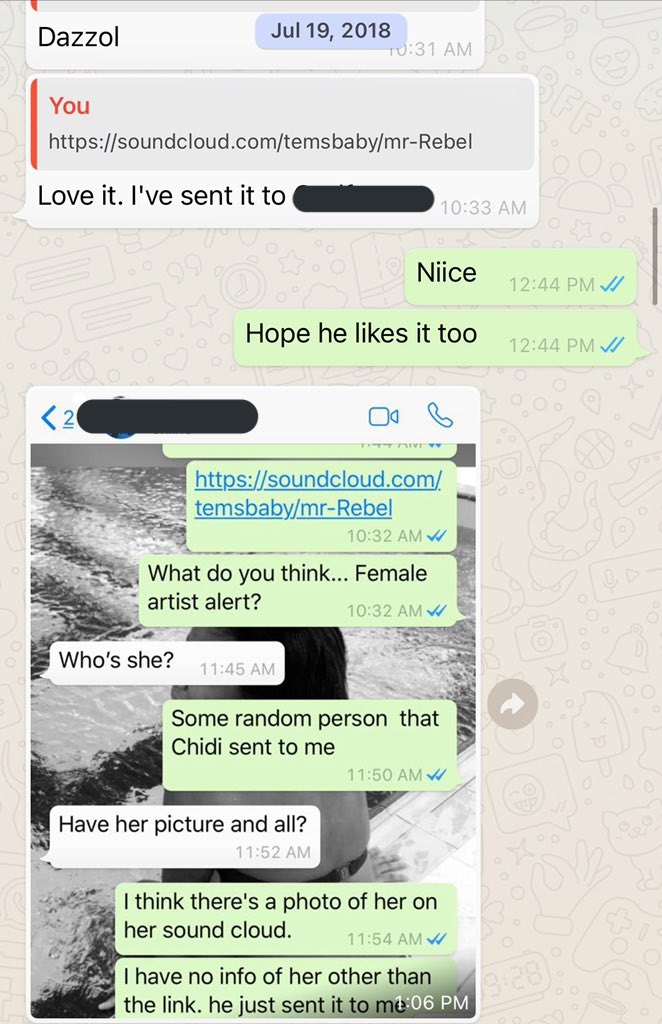Tap the video call camera icon

[384, 416]
